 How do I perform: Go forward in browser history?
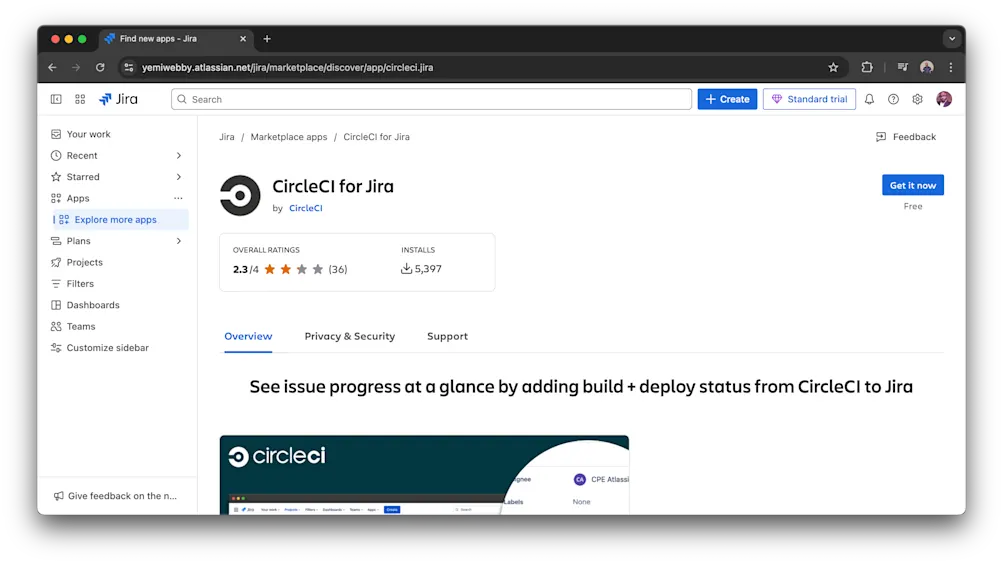pyautogui.click(x=76, y=67)
